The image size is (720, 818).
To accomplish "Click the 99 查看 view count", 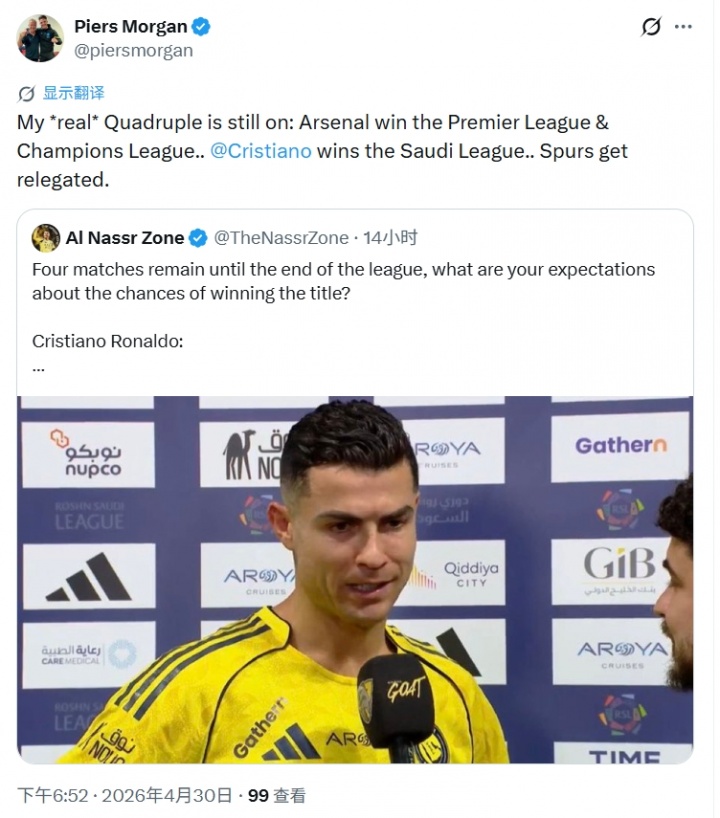I will coord(277,796).
